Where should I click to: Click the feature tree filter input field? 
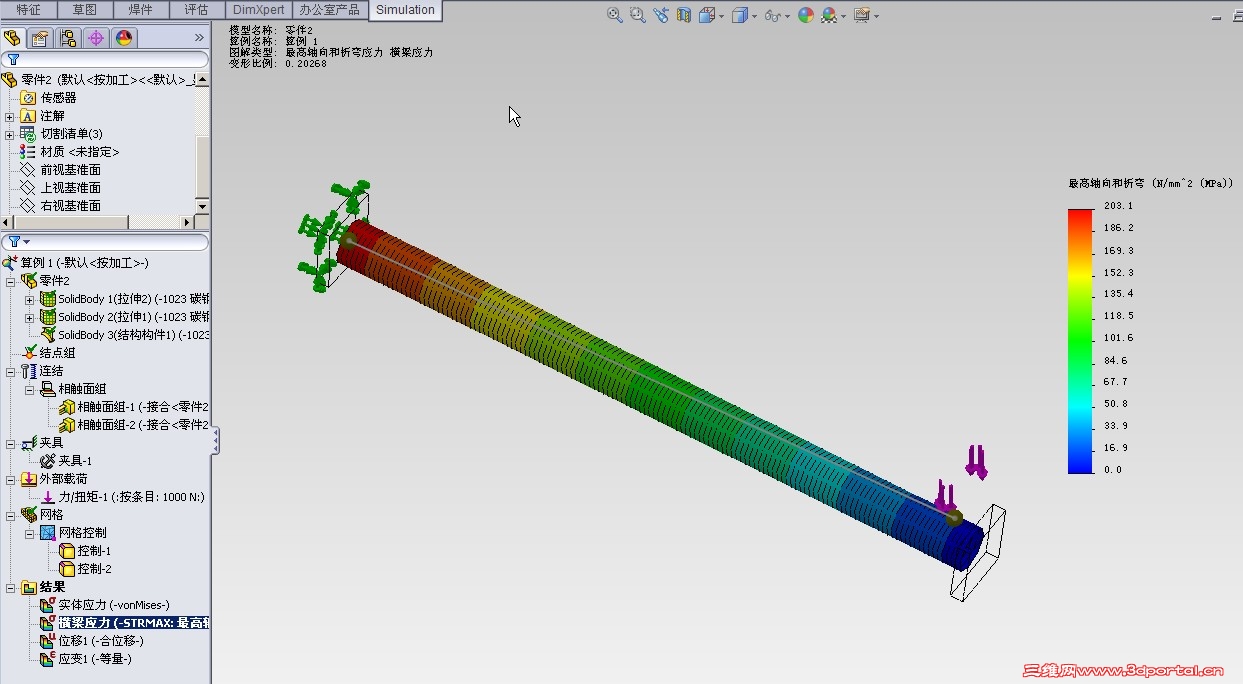point(105,59)
